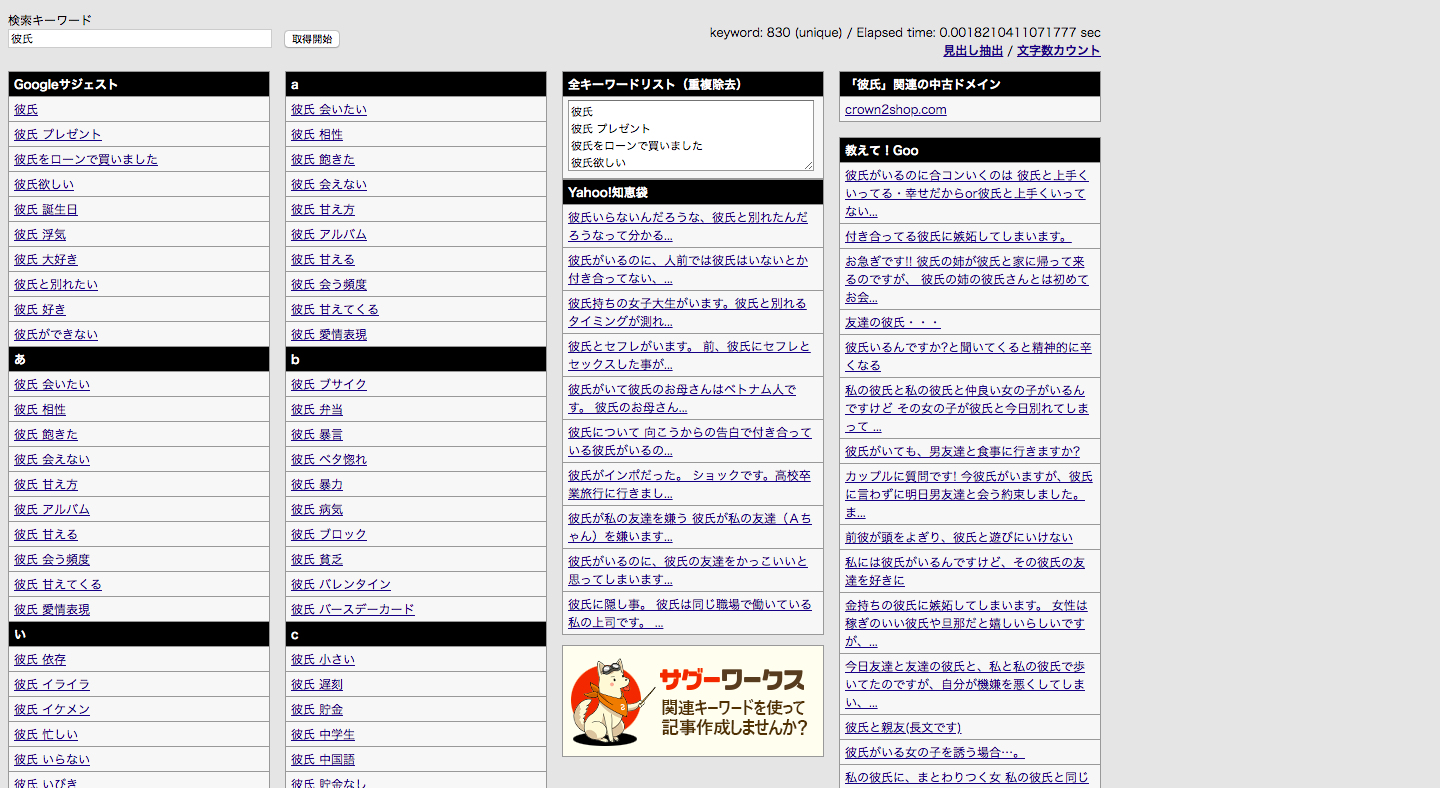Click the 検索キーワード search input field
1440x788 pixels.
click(140, 38)
